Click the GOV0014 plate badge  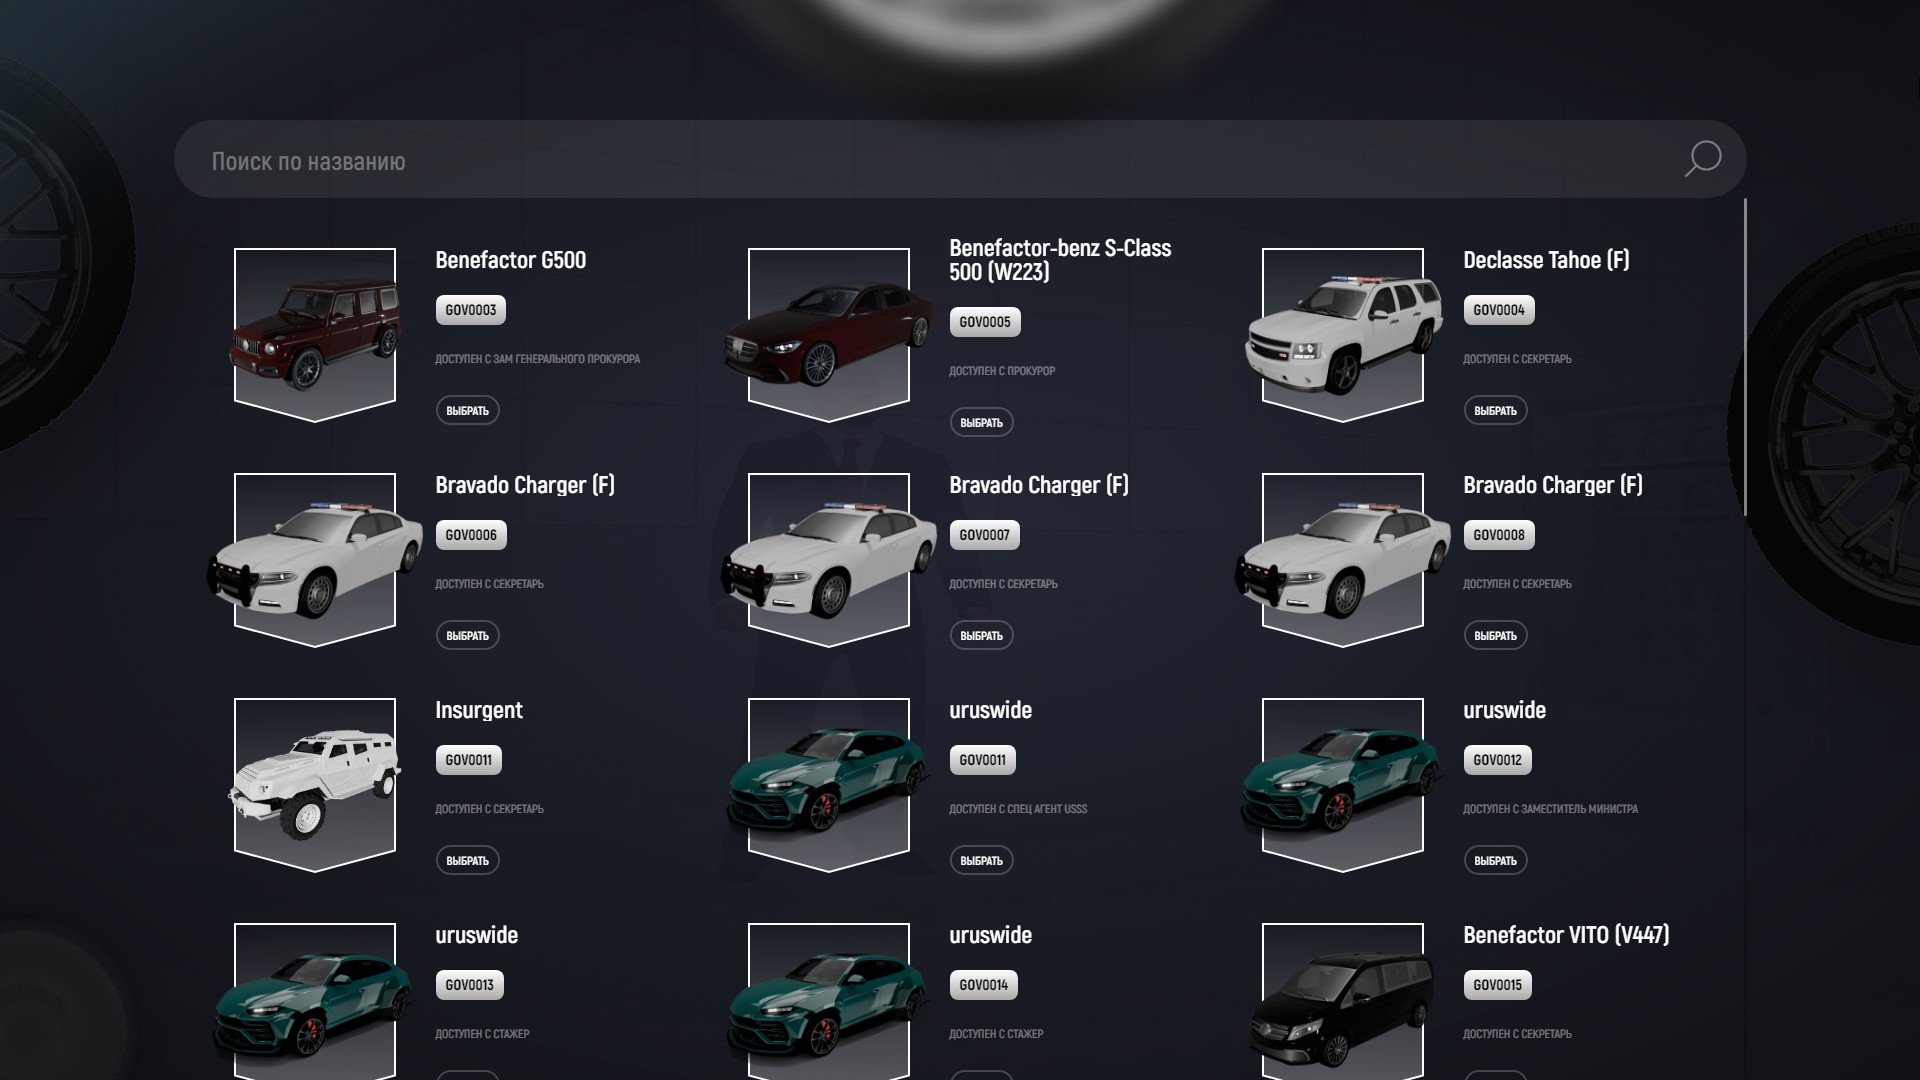984,985
